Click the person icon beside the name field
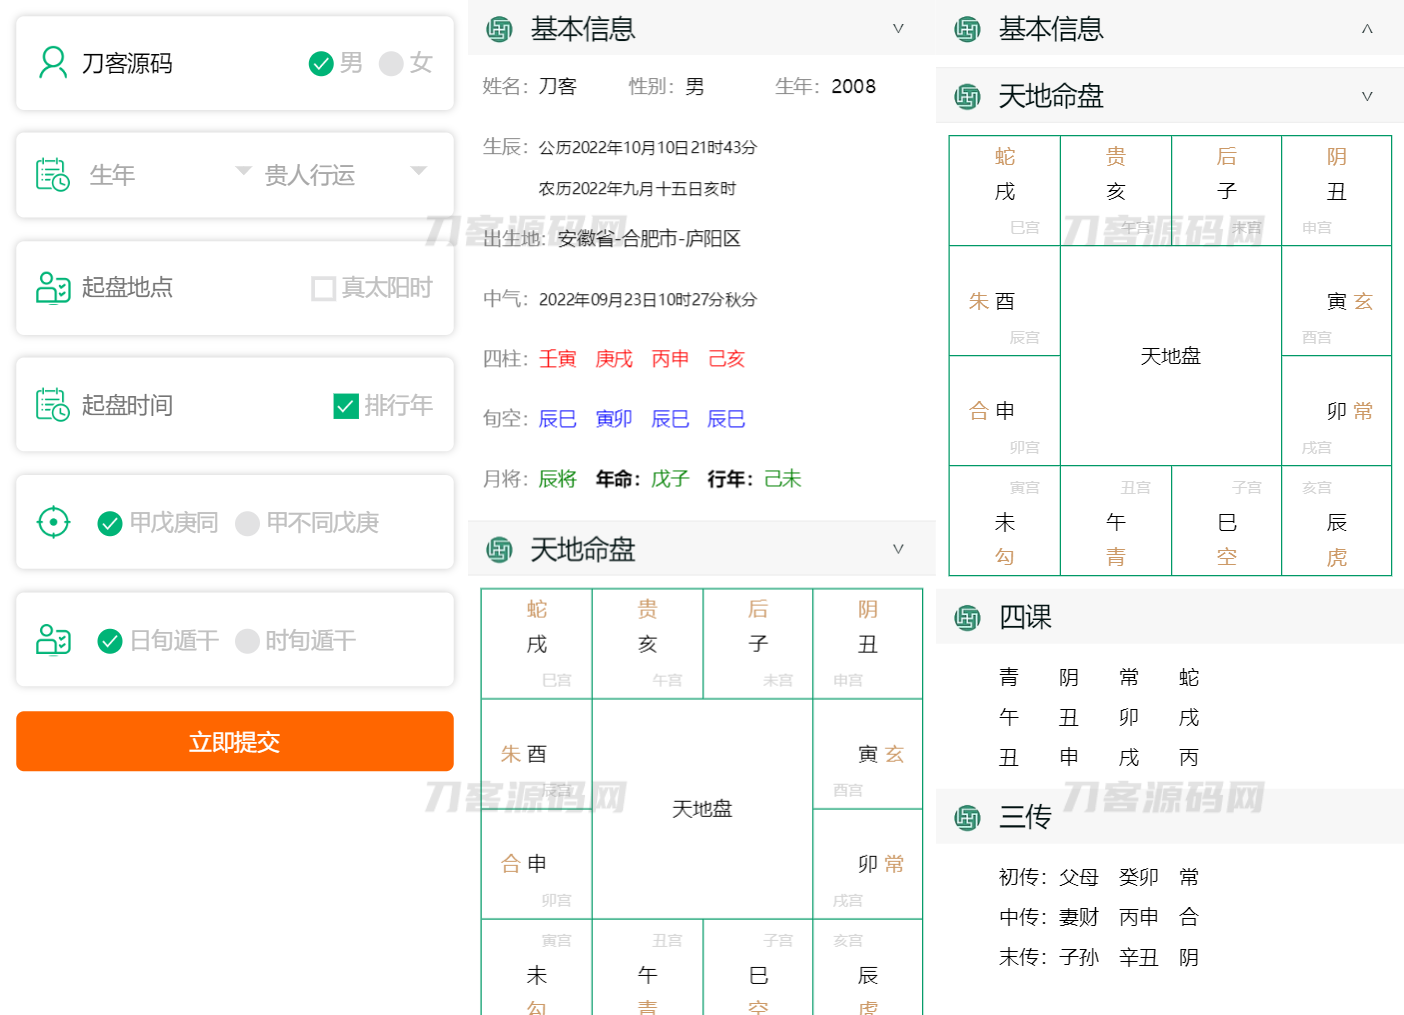The width and height of the screenshot is (1404, 1015). (x=52, y=63)
